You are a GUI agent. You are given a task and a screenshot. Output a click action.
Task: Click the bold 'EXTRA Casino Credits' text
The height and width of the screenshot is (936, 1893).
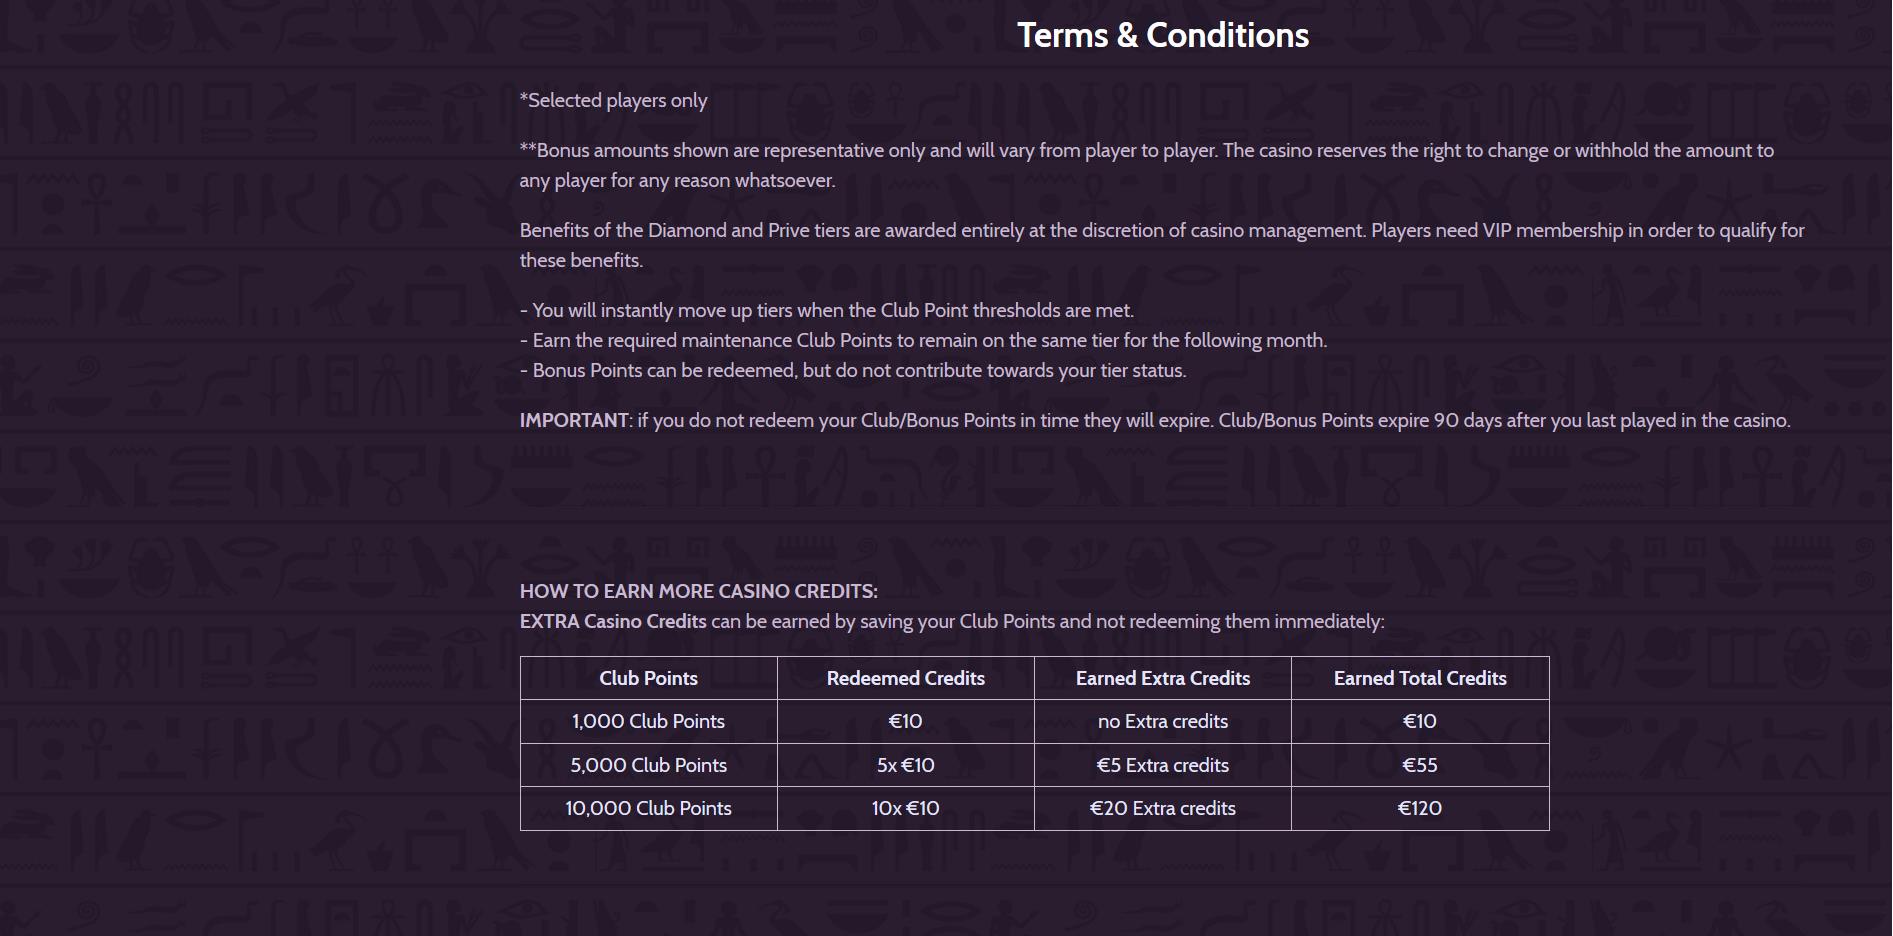coord(613,621)
